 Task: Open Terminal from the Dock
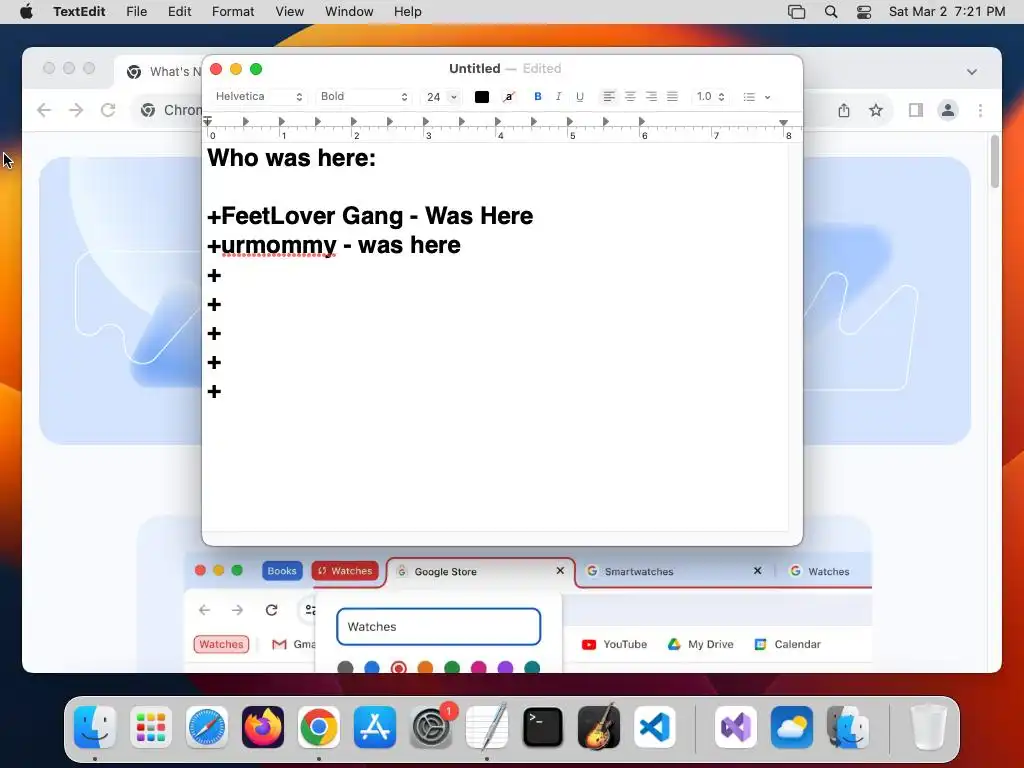click(x=543, y=727)
